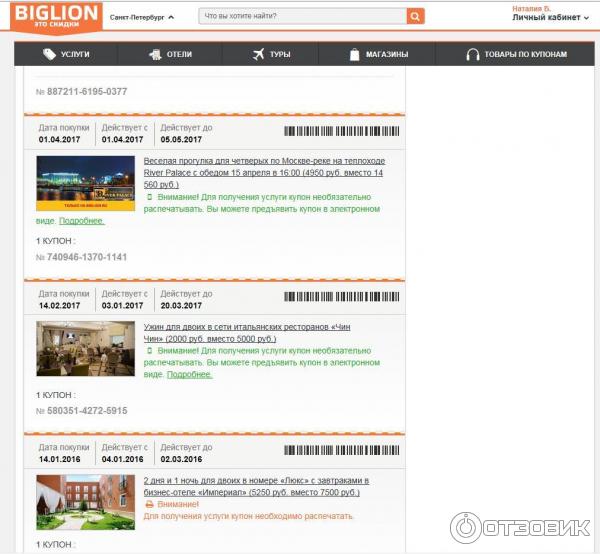Open the Личный кабинет dropdown
Image resolution: width=600 pixels, height=554 pixels.
point(550,18)
